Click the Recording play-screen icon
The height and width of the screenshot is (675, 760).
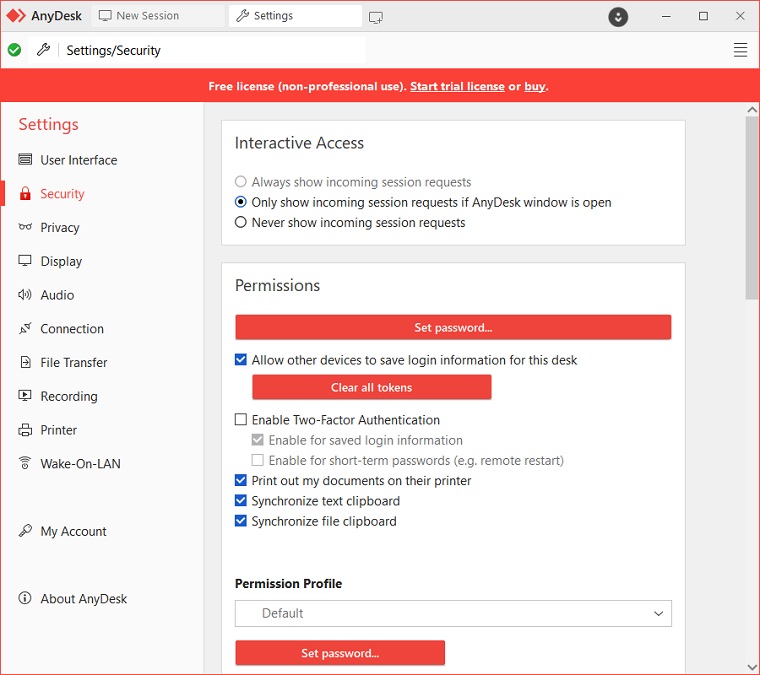pos(25,395)
